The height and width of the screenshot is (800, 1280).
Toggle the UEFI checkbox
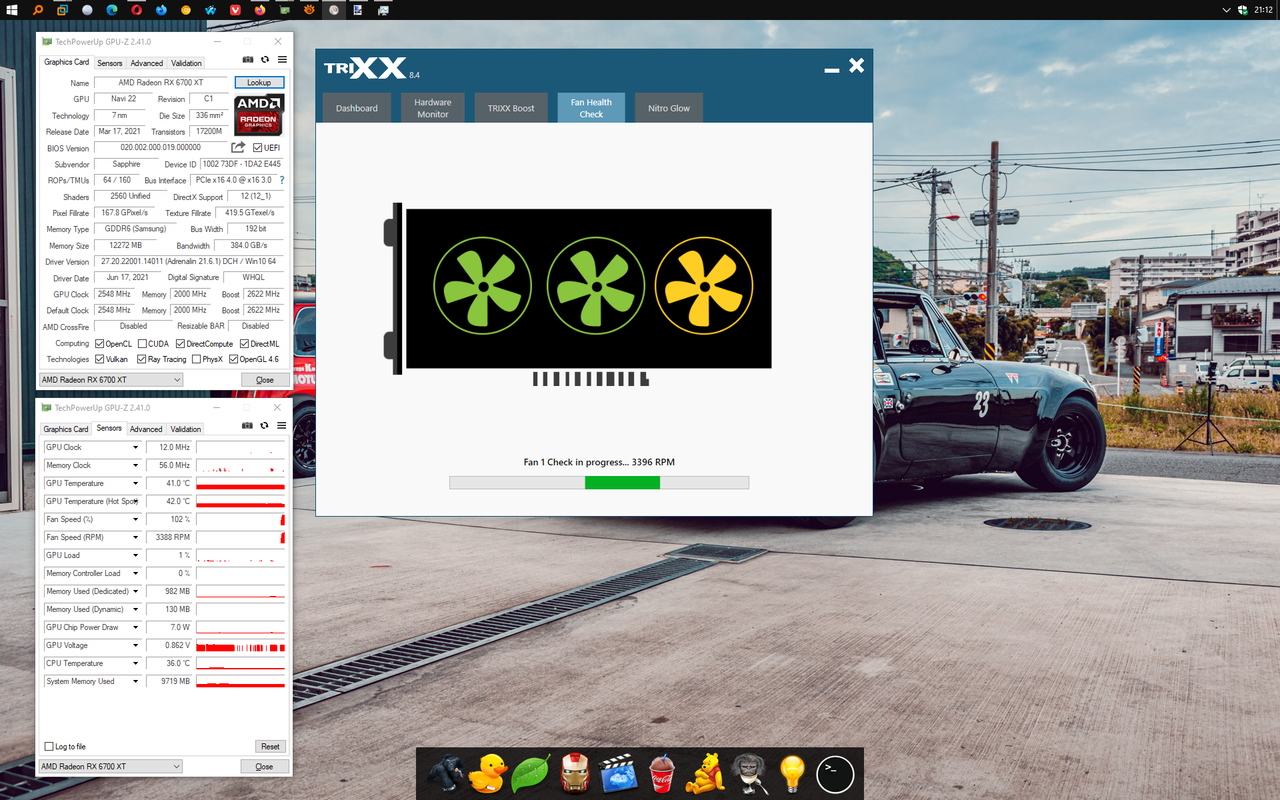pos(256,147)
